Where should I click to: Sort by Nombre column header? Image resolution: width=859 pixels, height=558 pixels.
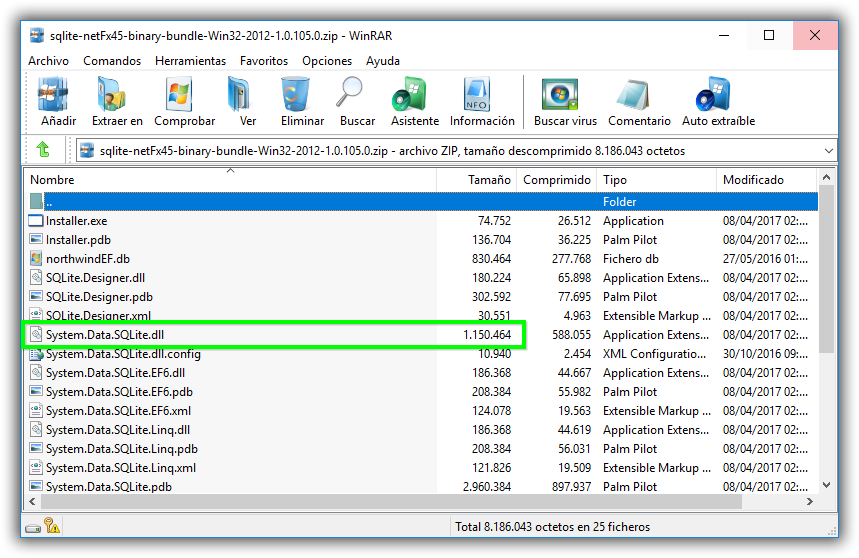tap(230, 180)
